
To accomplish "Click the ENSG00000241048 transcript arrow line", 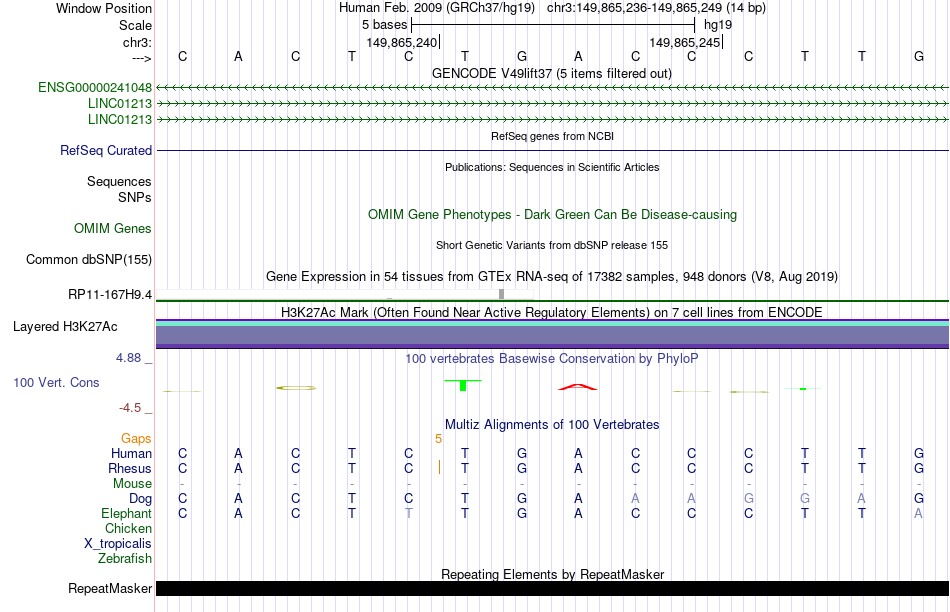I will point(552,88).
